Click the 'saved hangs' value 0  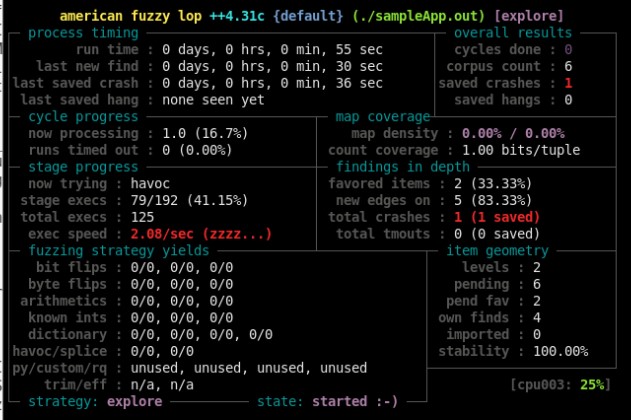(568, 100)
